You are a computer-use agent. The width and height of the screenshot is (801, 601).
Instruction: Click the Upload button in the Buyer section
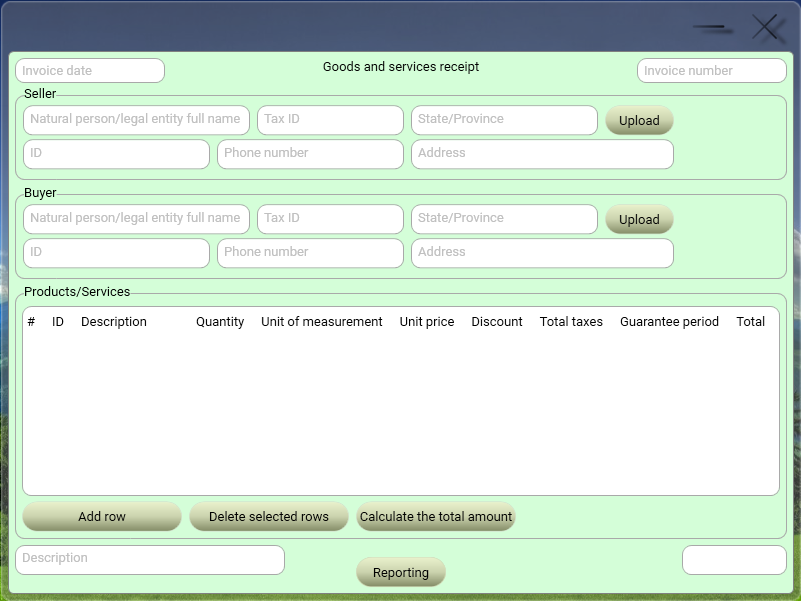click(x=639, y=219)
